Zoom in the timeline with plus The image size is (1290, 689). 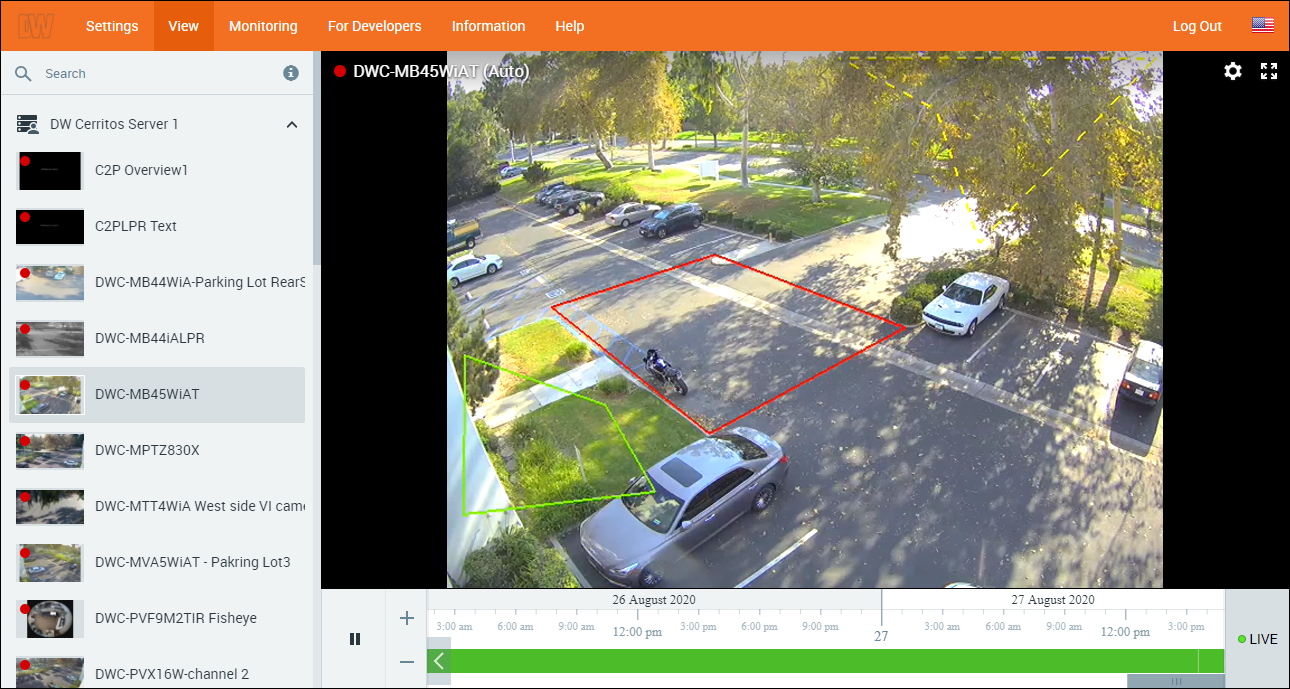point(407,618)
